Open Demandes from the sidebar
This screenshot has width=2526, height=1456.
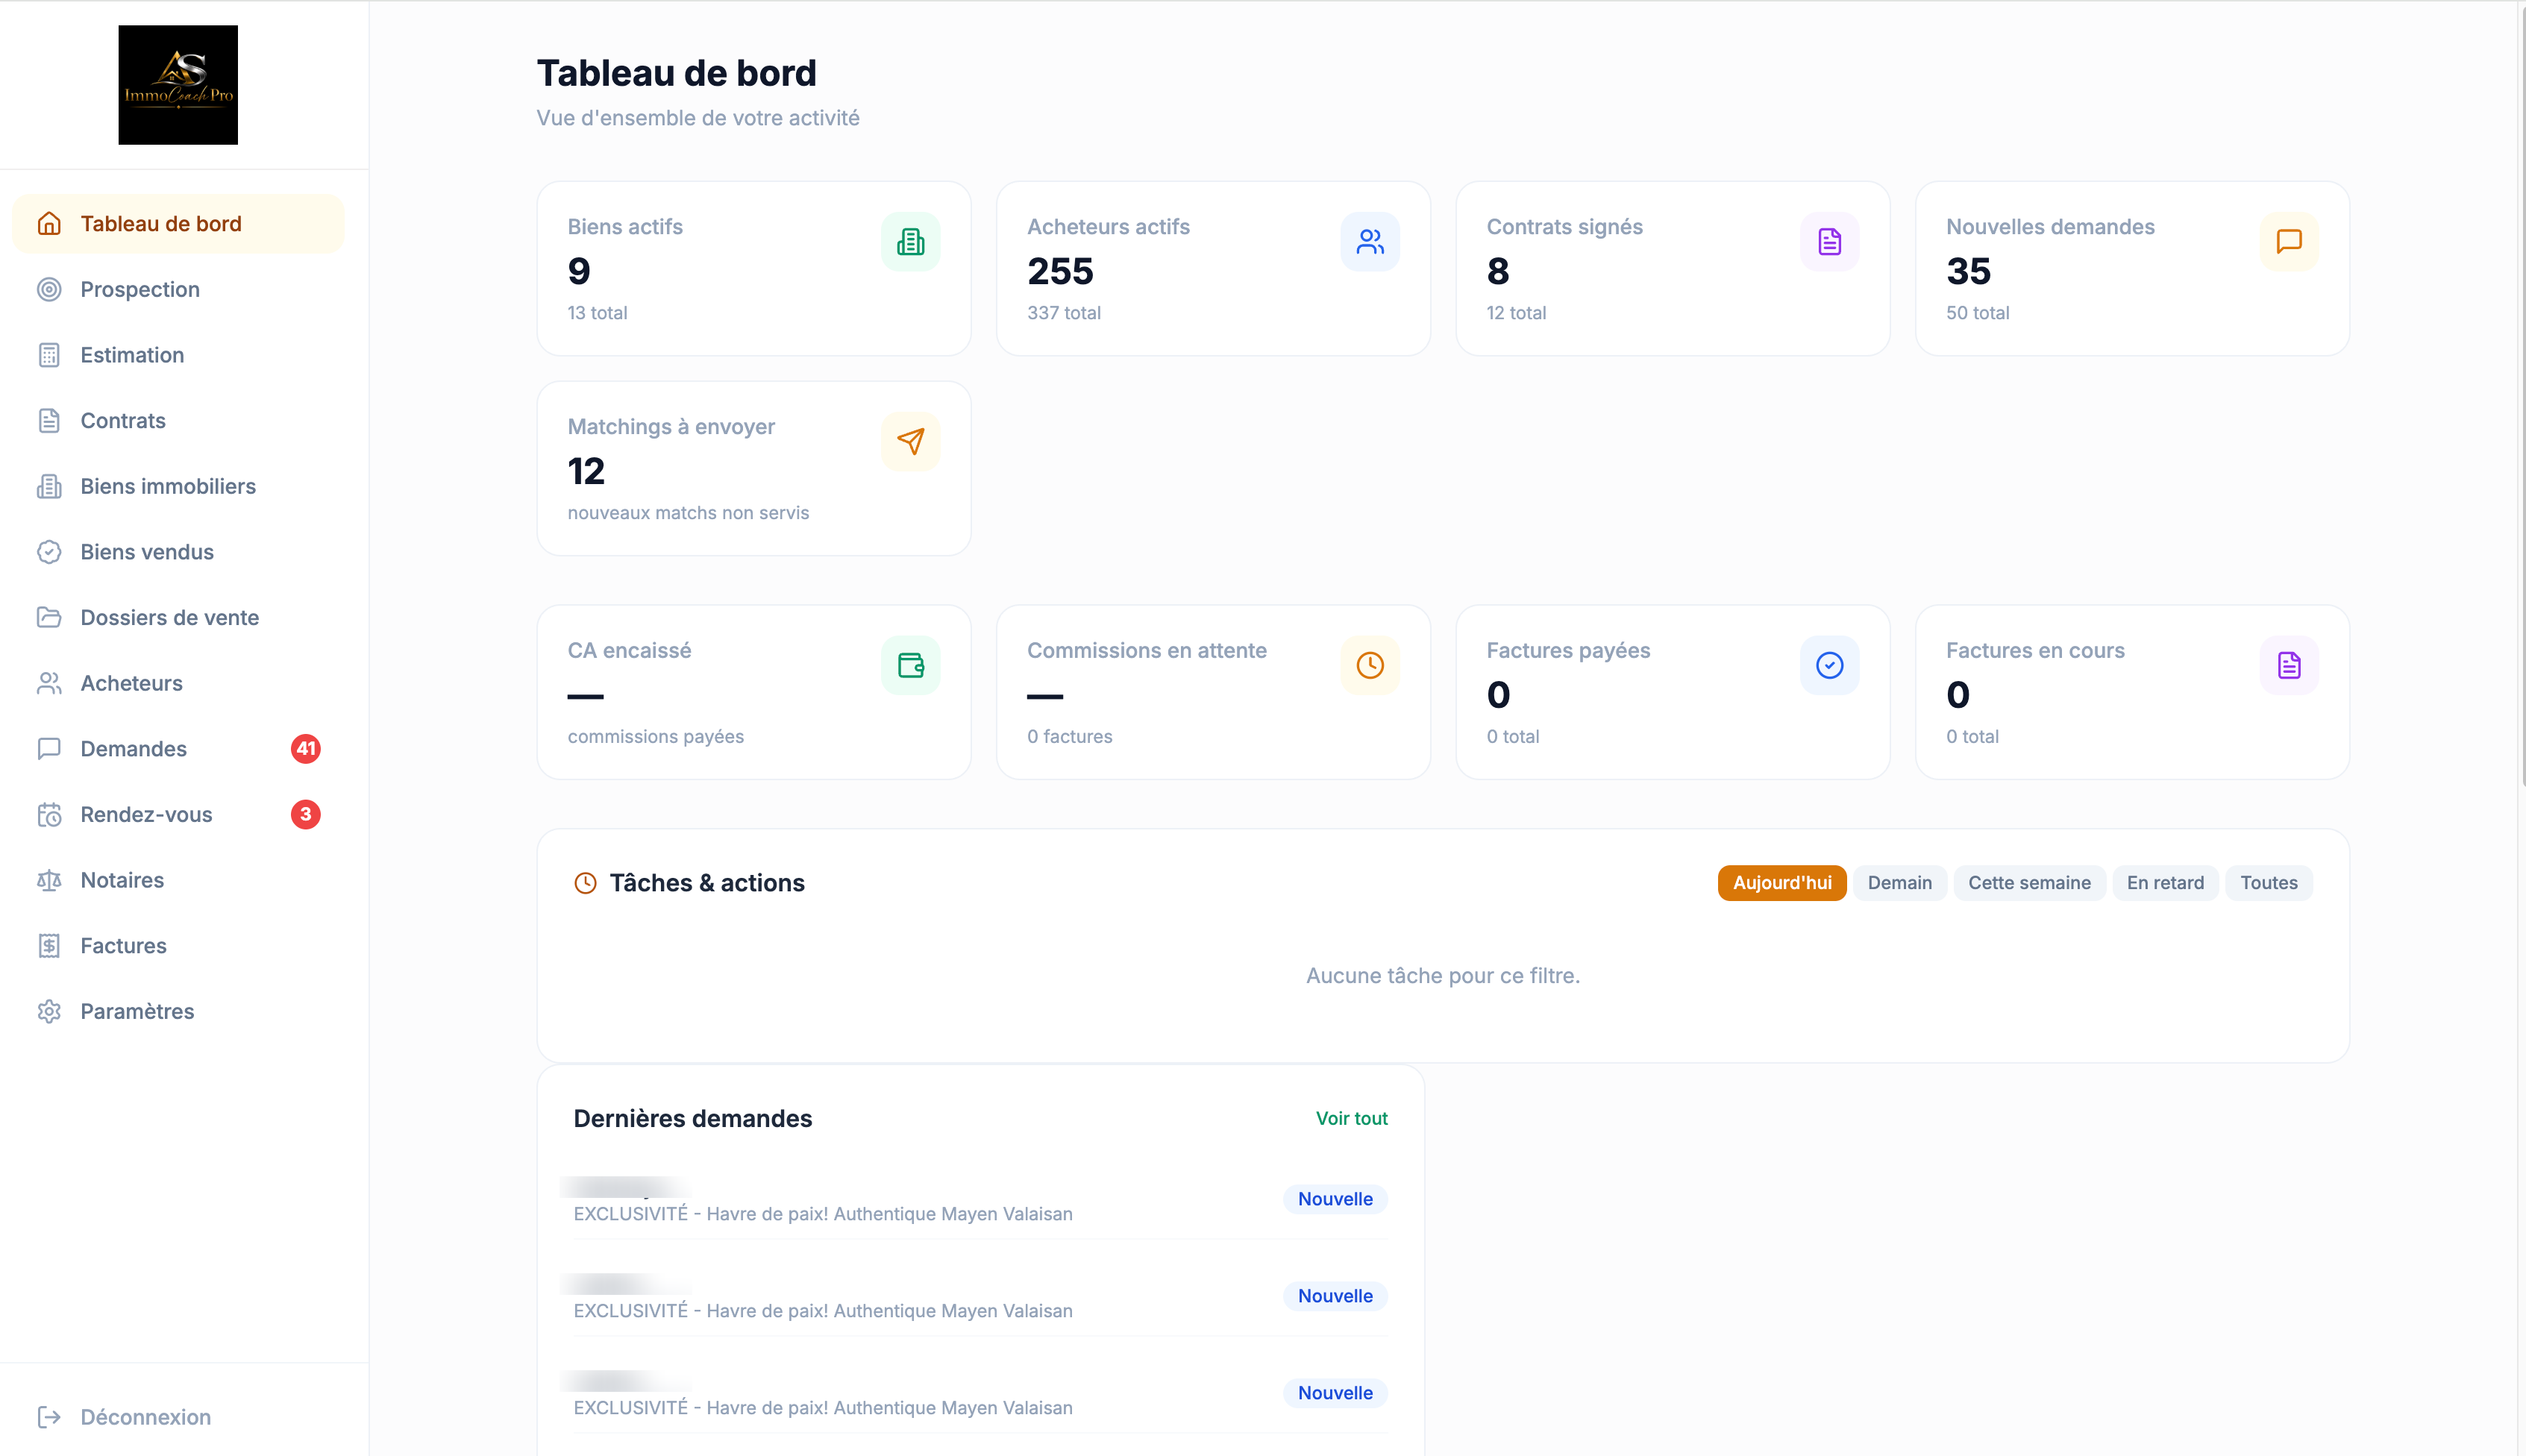click(178, 749)
